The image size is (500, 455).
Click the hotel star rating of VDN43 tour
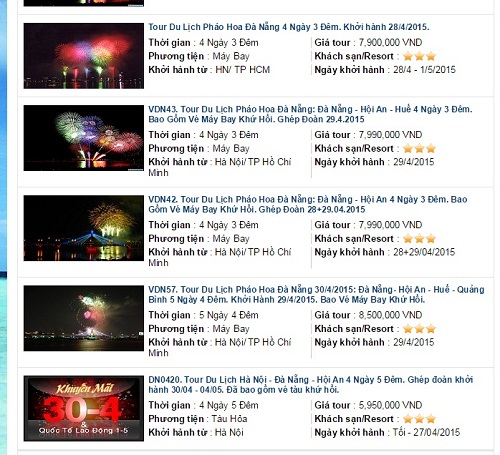419,148
